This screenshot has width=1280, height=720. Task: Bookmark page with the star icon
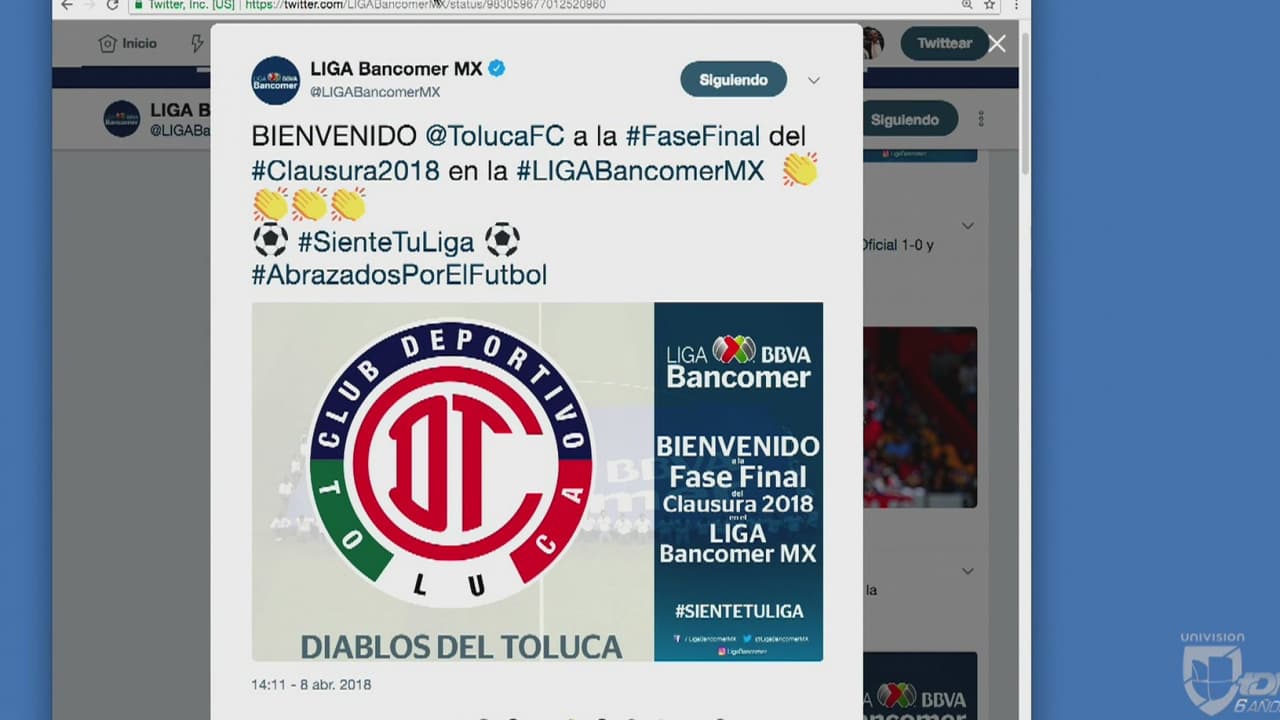[989, 5]
